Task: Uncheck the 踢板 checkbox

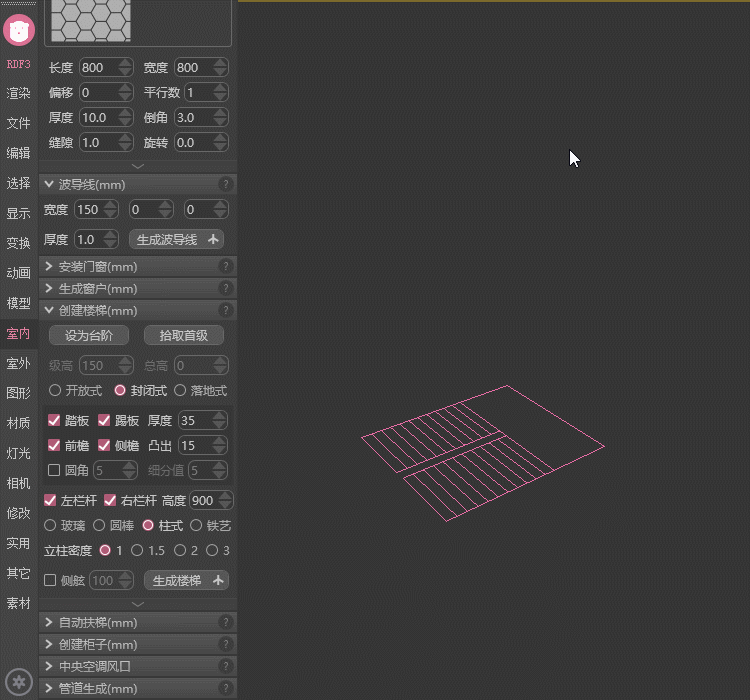Action: point(104,420)
